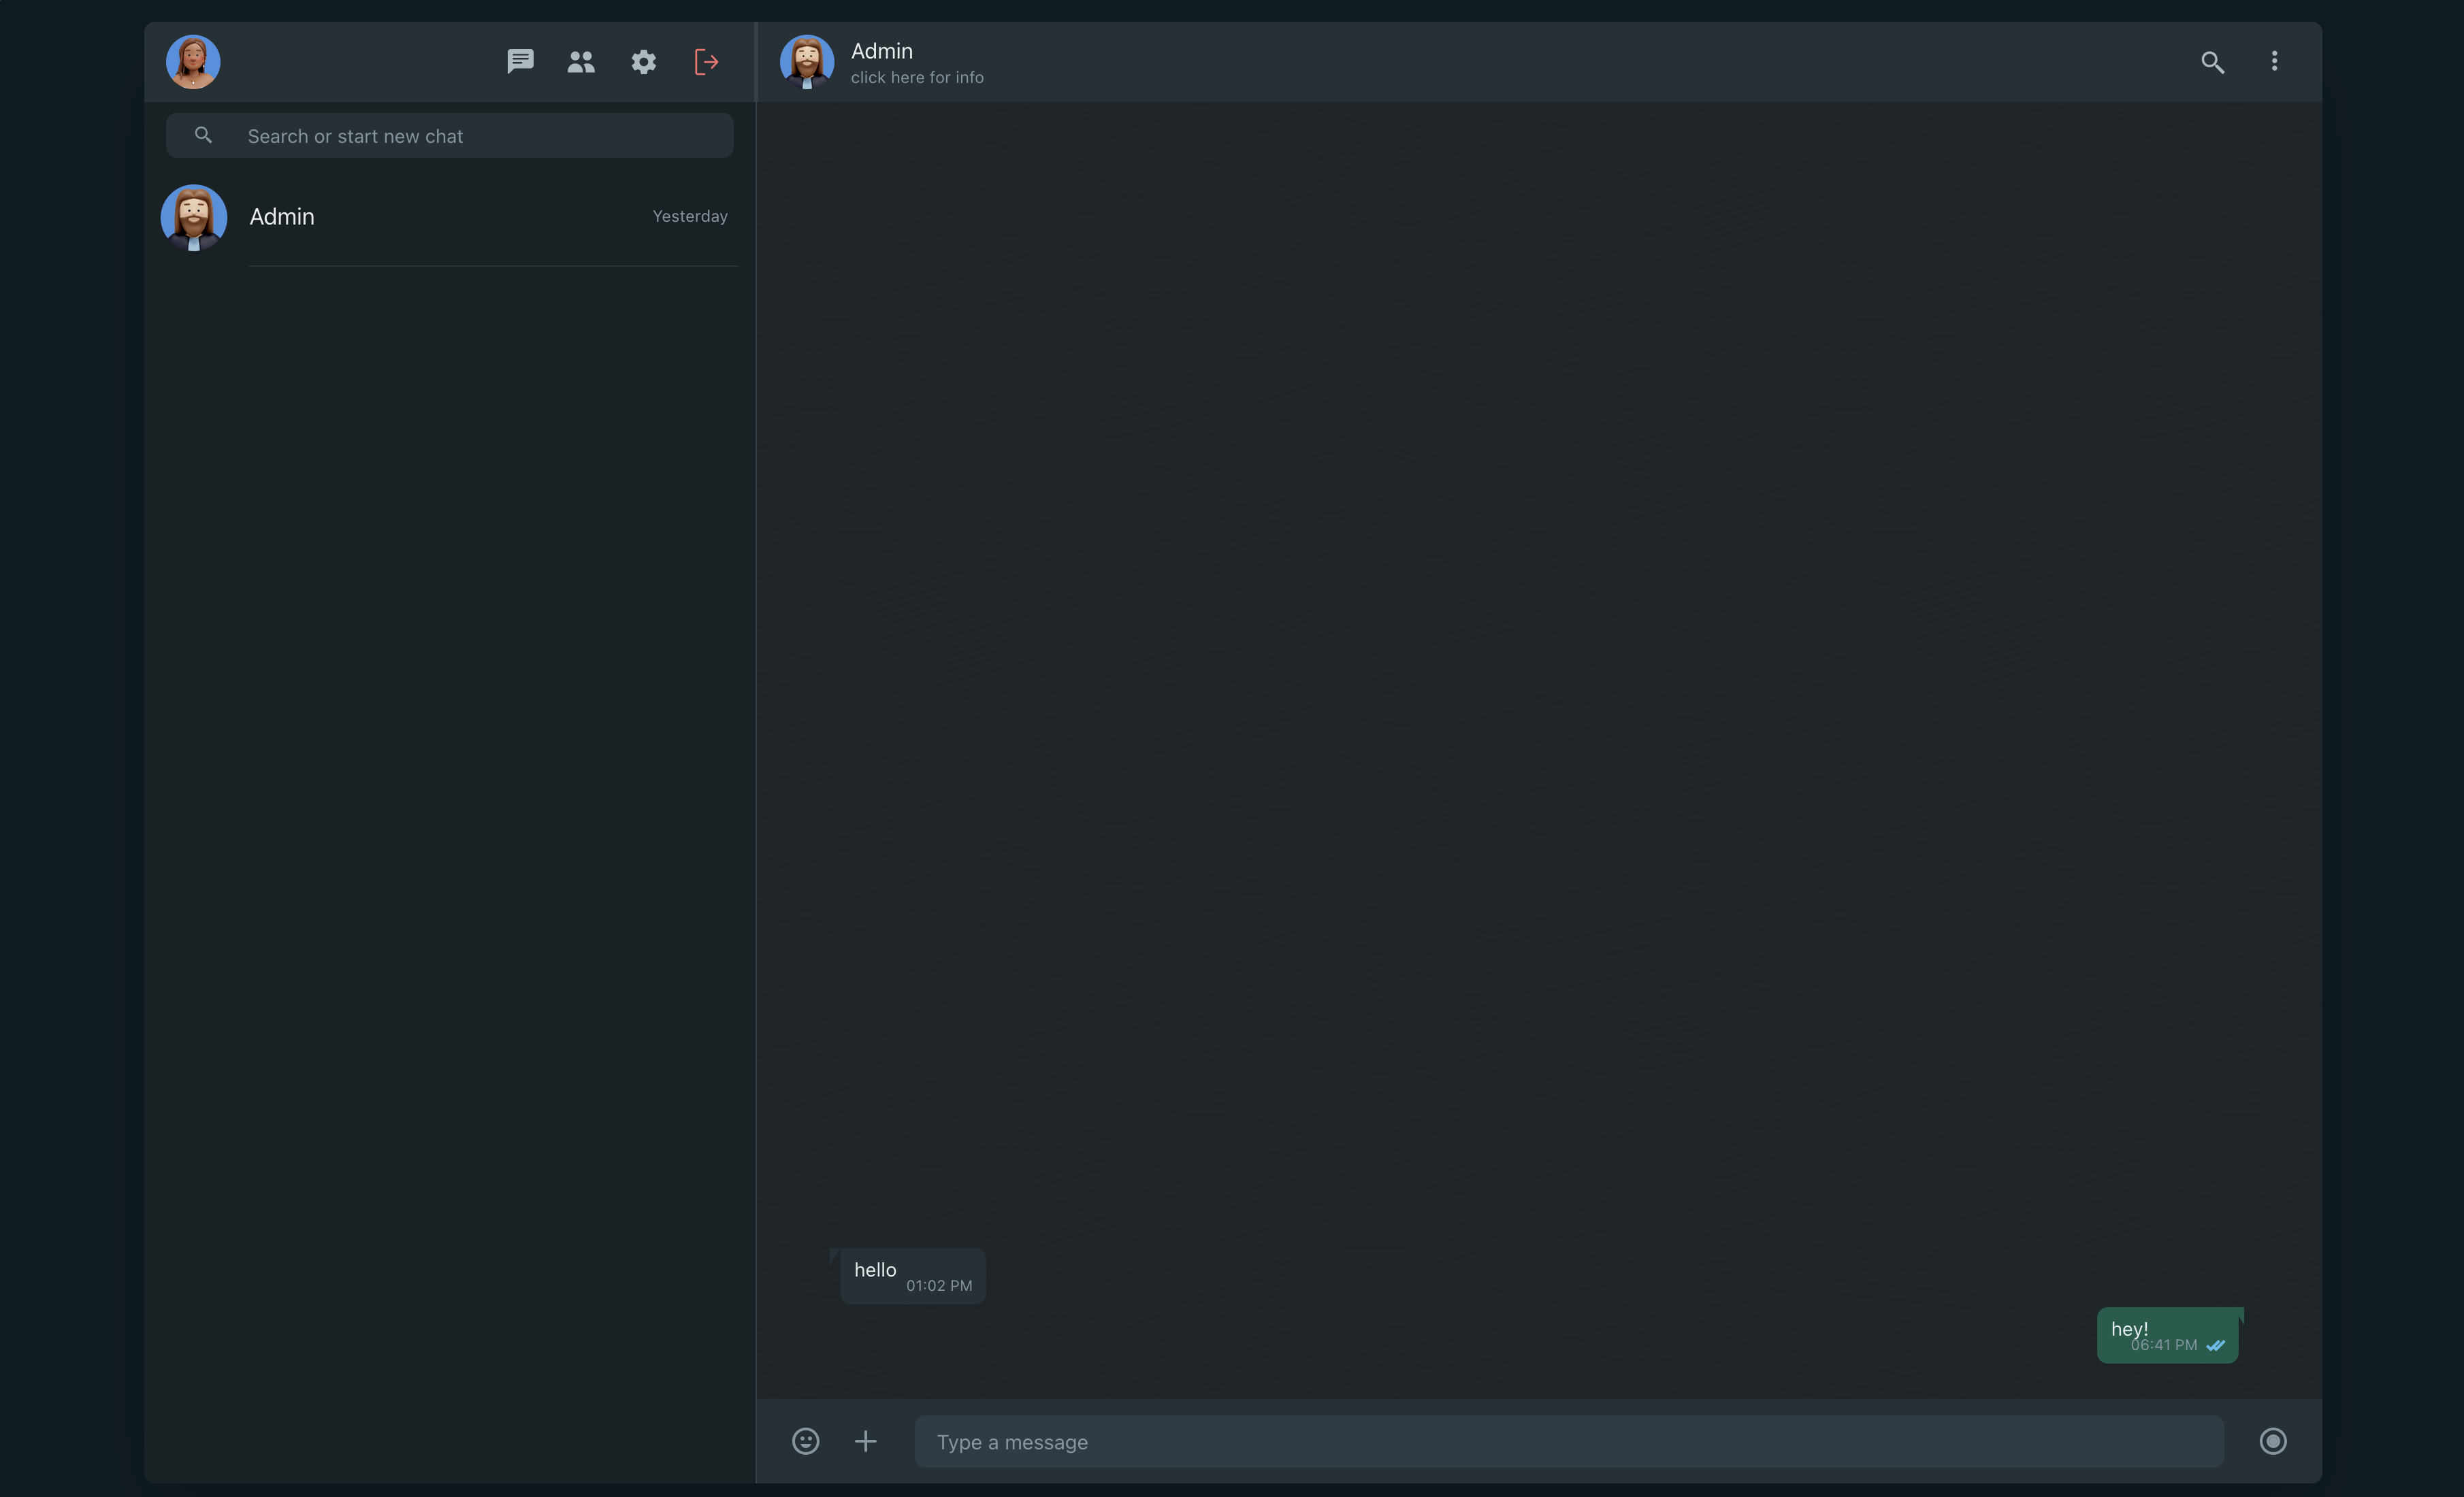This screenshot has height=1497, width=2464.
Task: Click the red logout icon
Action: (707, 62)
